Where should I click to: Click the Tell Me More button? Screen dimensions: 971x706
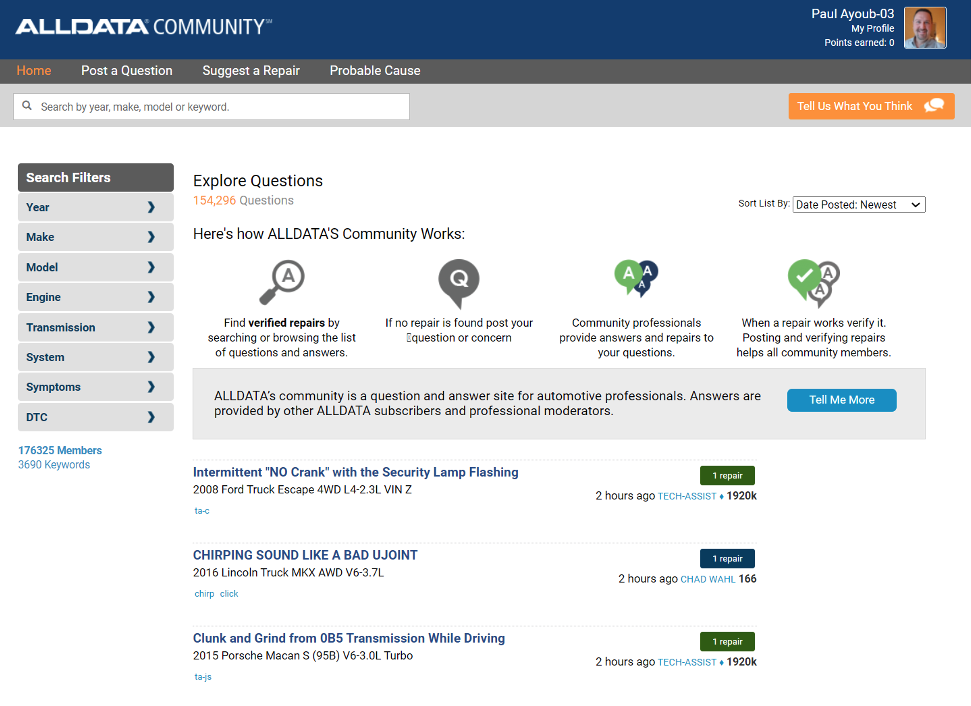[x=842, y=400]
